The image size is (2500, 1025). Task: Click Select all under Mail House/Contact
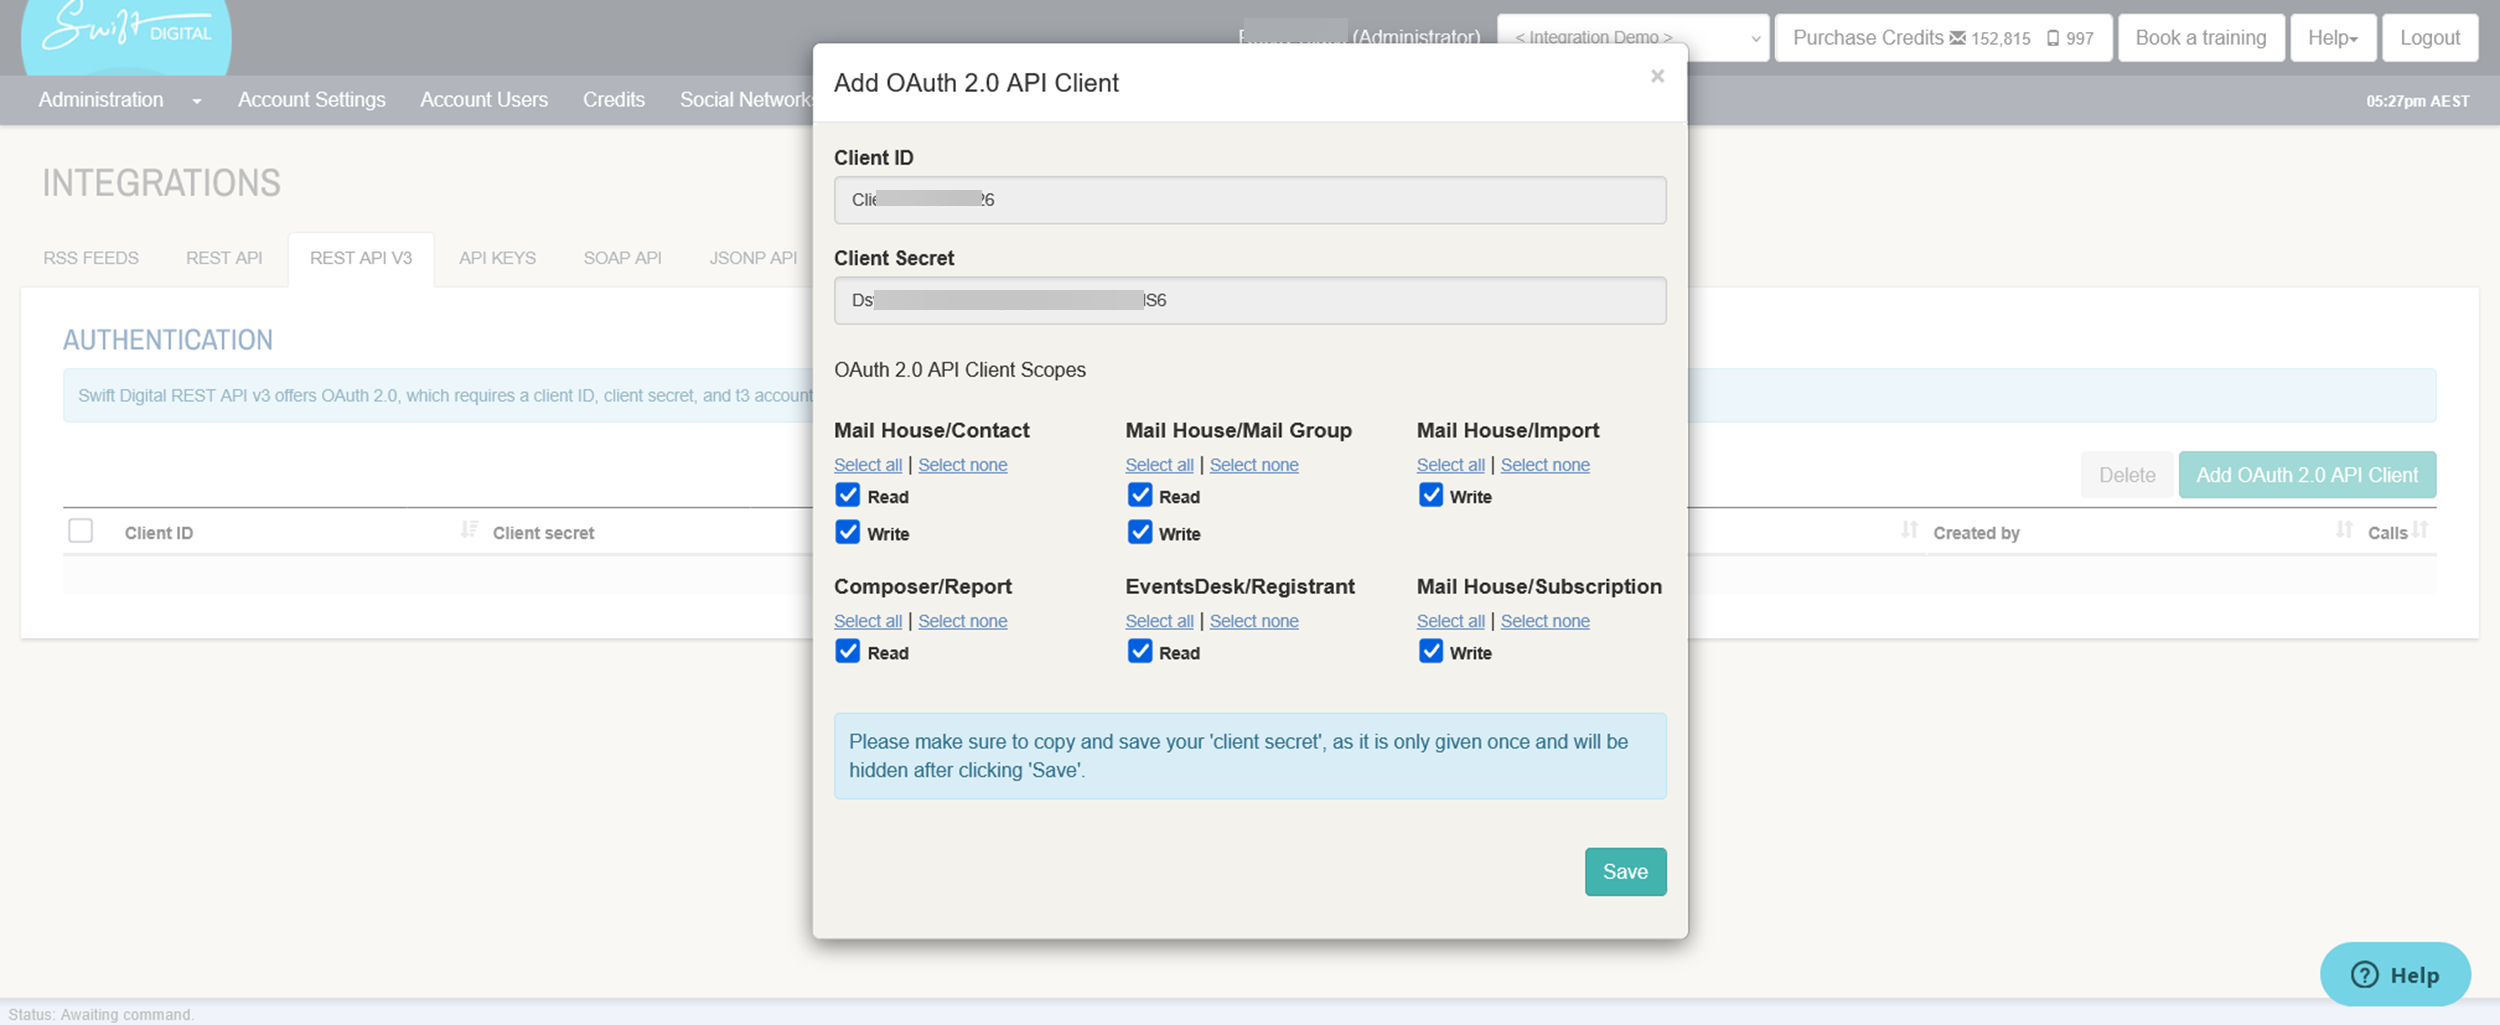click(x=868, y=465)
